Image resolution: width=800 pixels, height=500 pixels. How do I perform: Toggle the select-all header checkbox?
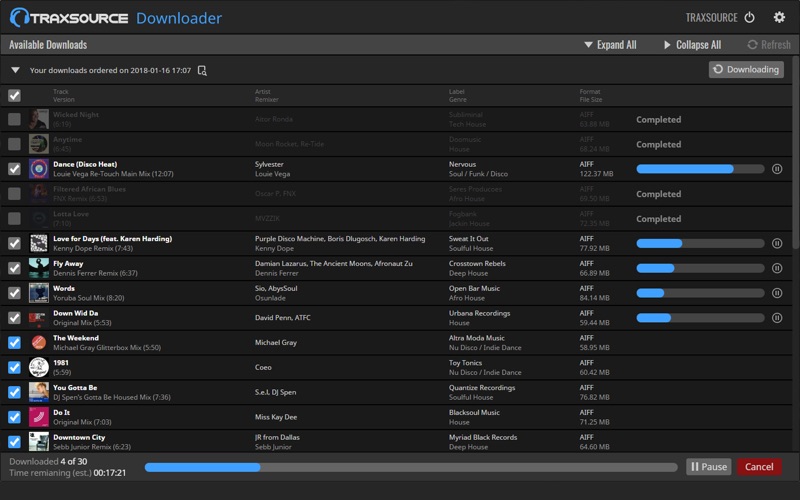tap(14, 95)
